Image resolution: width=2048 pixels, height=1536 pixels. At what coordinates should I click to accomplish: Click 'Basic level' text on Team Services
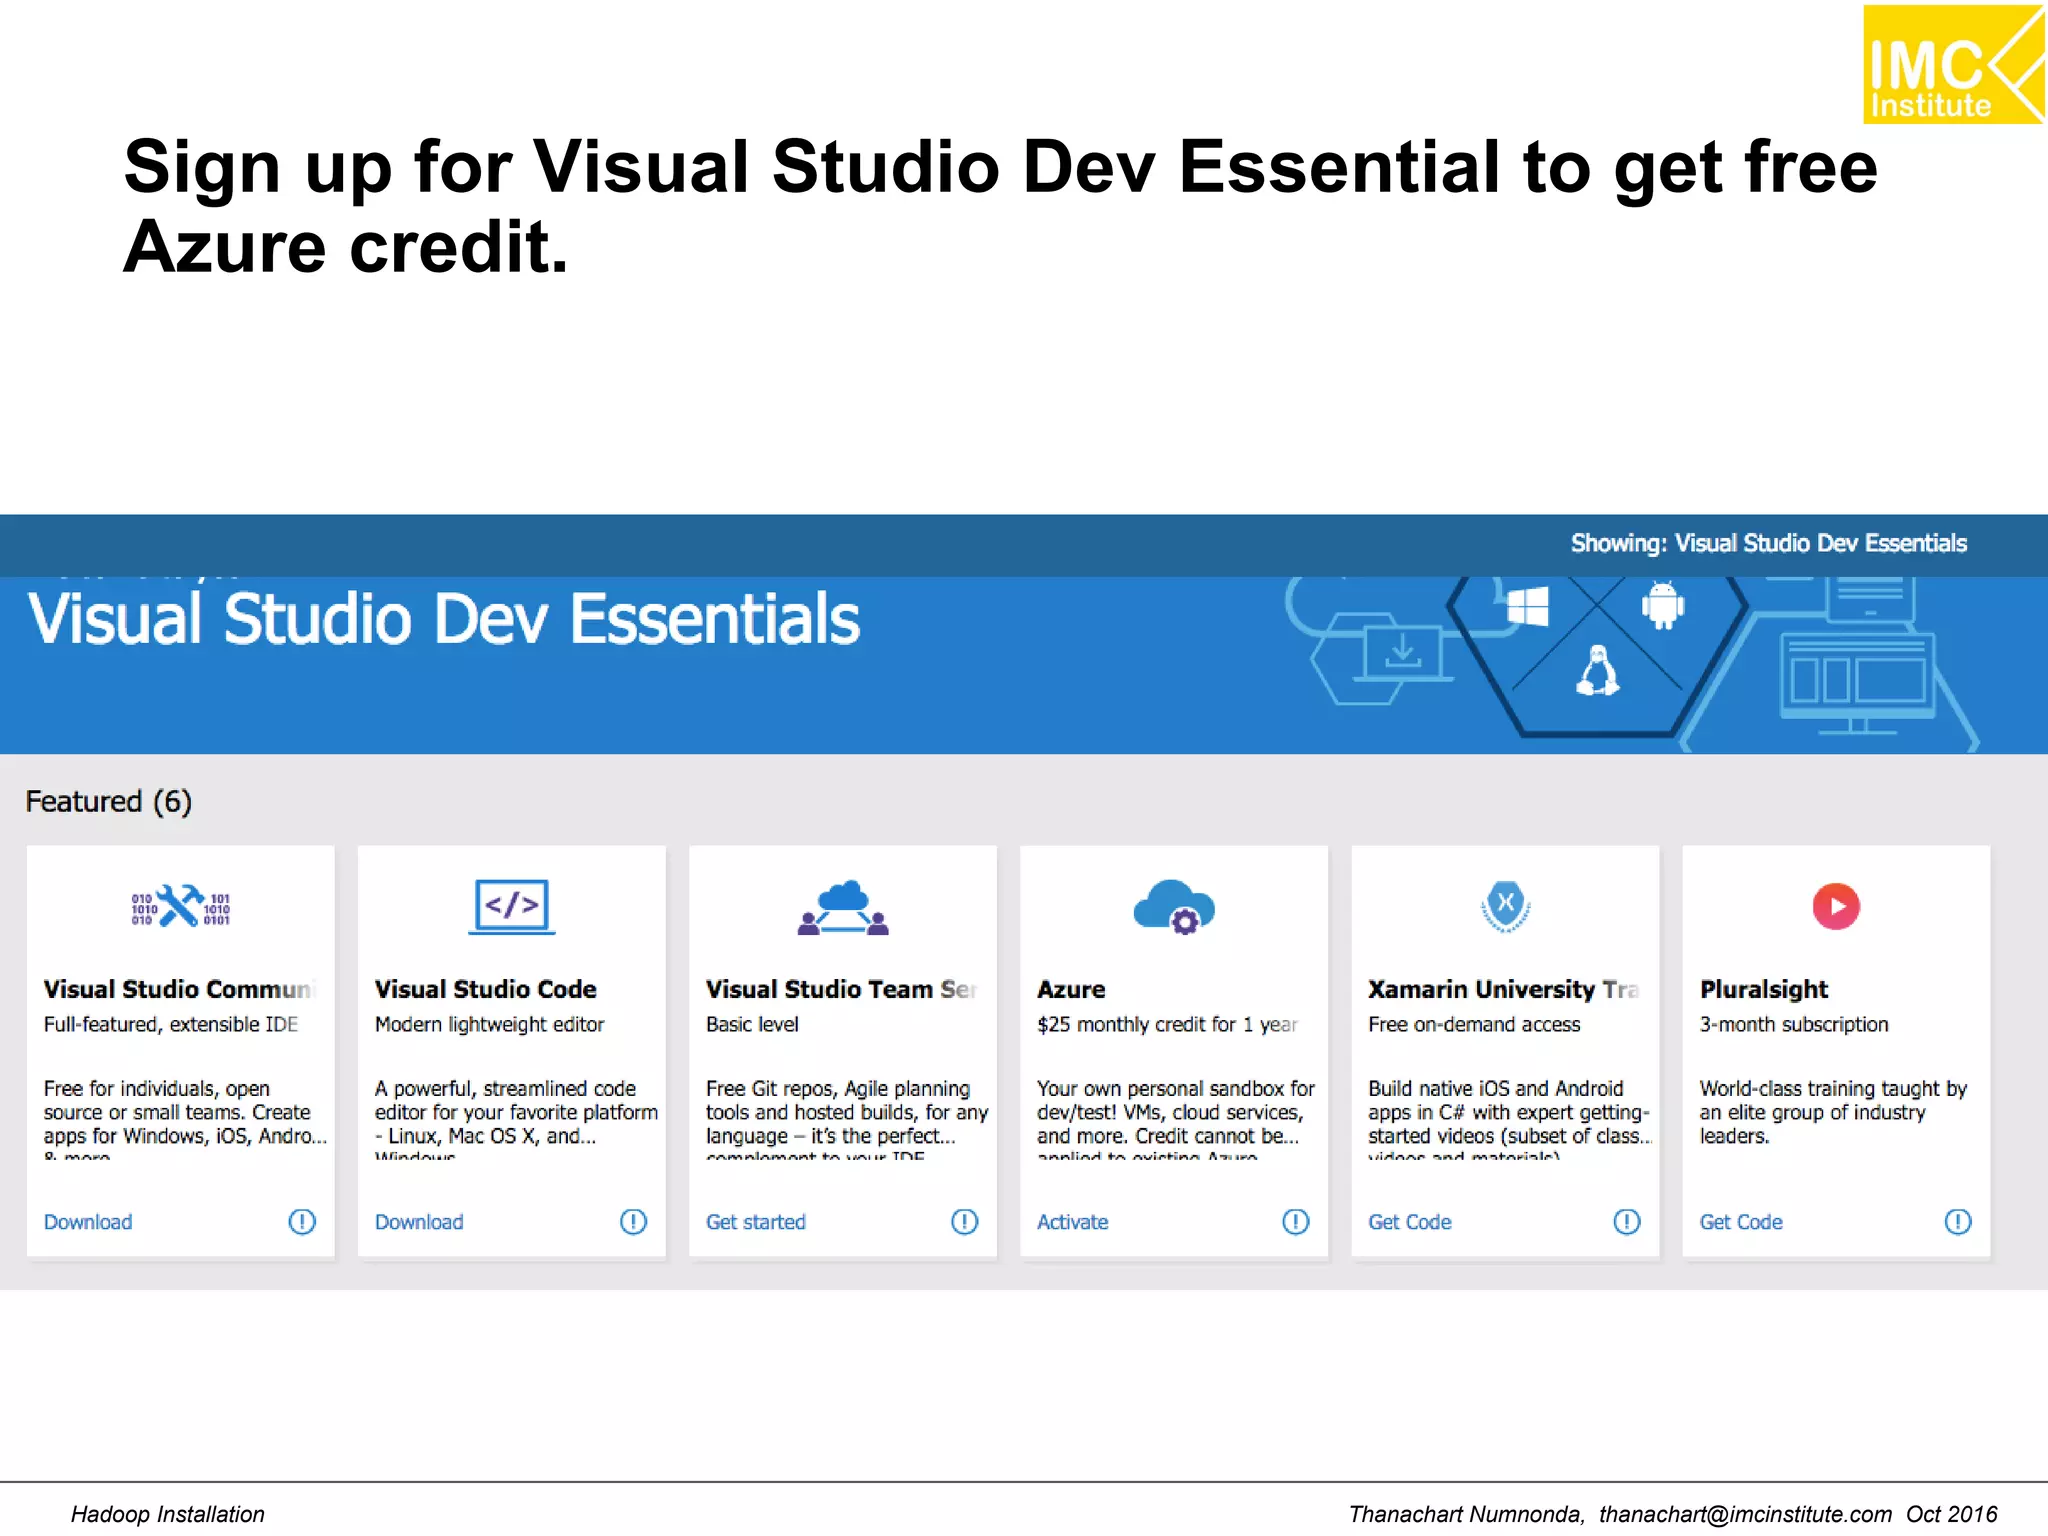[752, 1024]
